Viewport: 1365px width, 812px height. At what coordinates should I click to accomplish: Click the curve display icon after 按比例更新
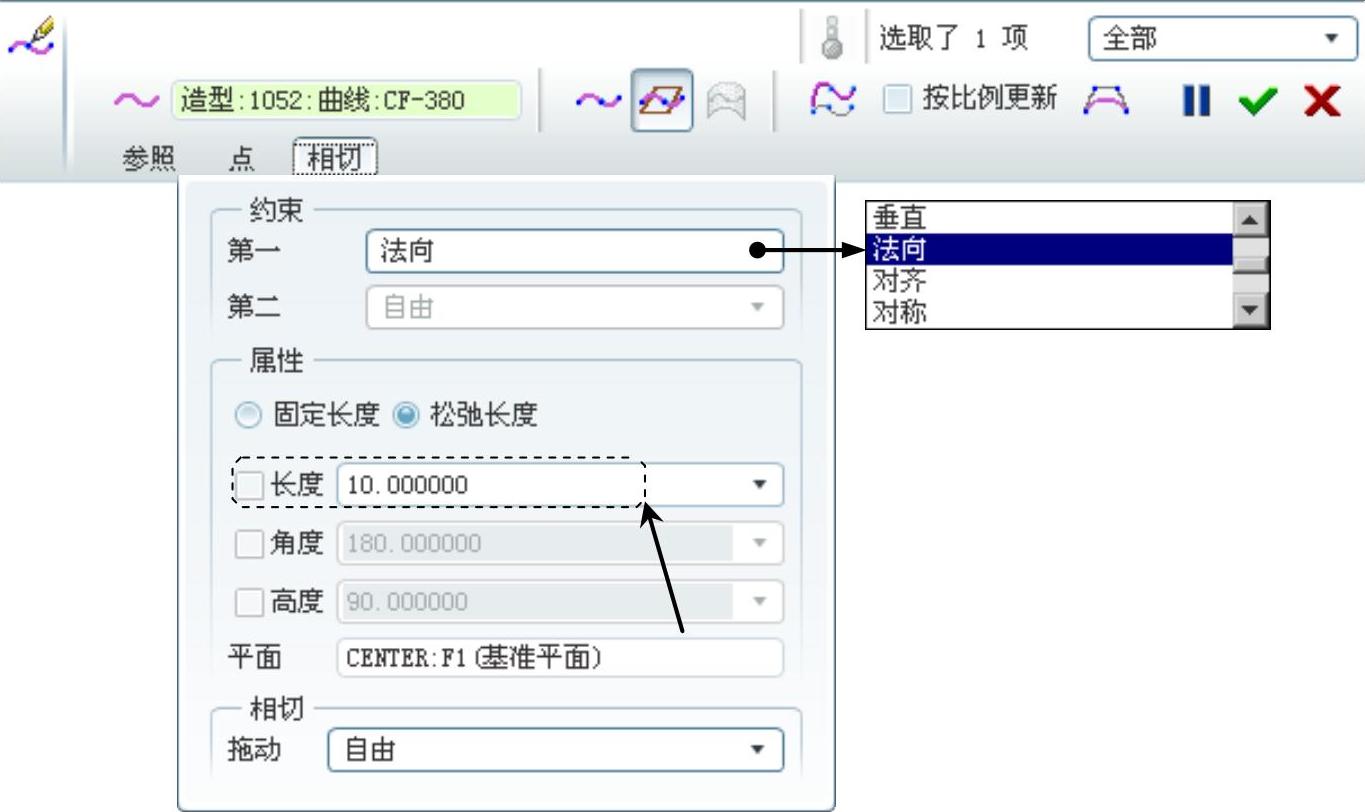[1107, 100]
